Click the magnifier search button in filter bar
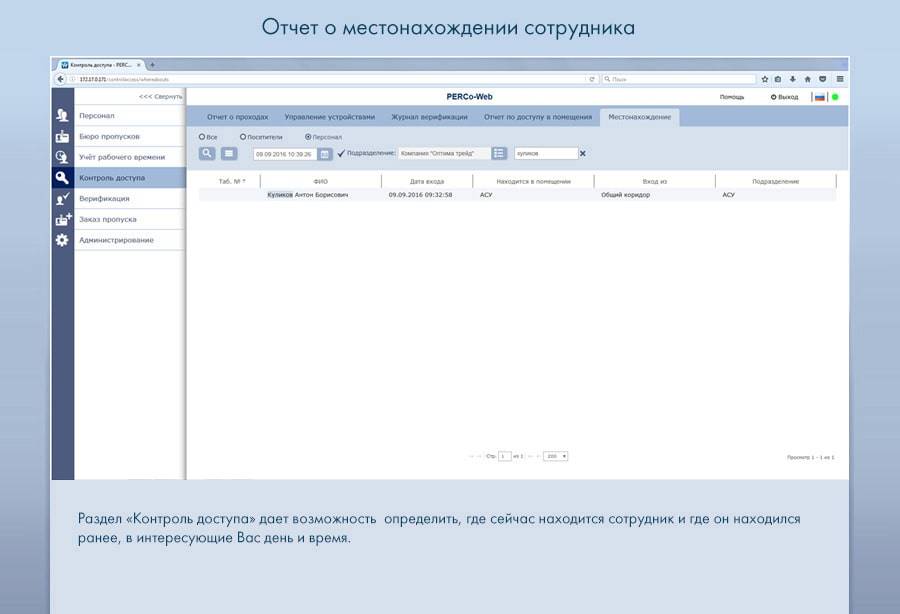Image resolution: width=900 pixels, height=614 pixels. click(207, 153)
